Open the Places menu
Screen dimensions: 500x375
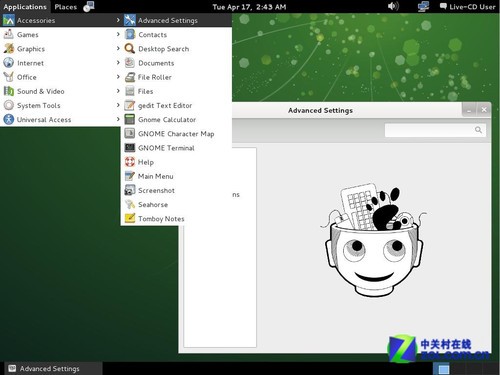[x=66, y=7]
